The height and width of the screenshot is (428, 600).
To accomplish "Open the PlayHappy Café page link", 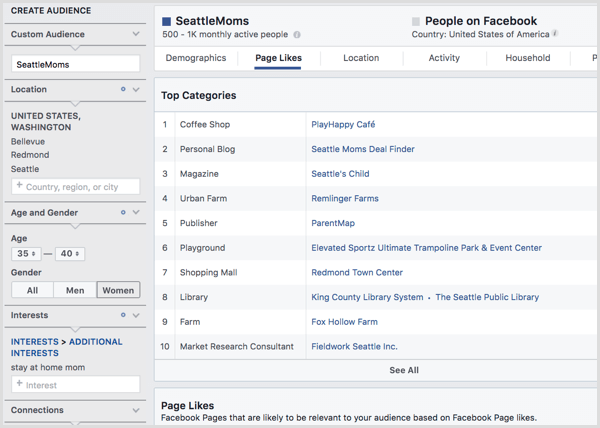I will 343,124.
